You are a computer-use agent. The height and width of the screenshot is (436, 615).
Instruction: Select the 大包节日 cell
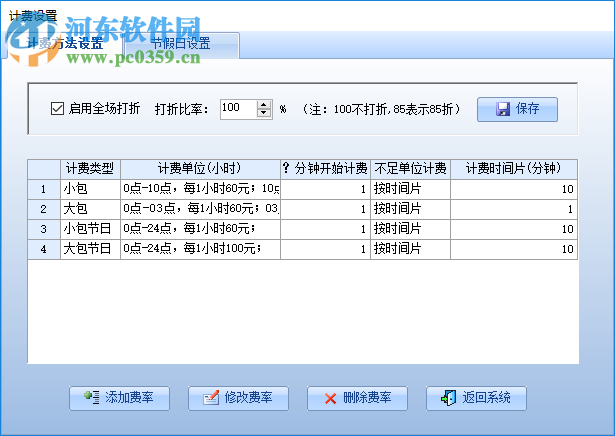click(x=90, y=249)
